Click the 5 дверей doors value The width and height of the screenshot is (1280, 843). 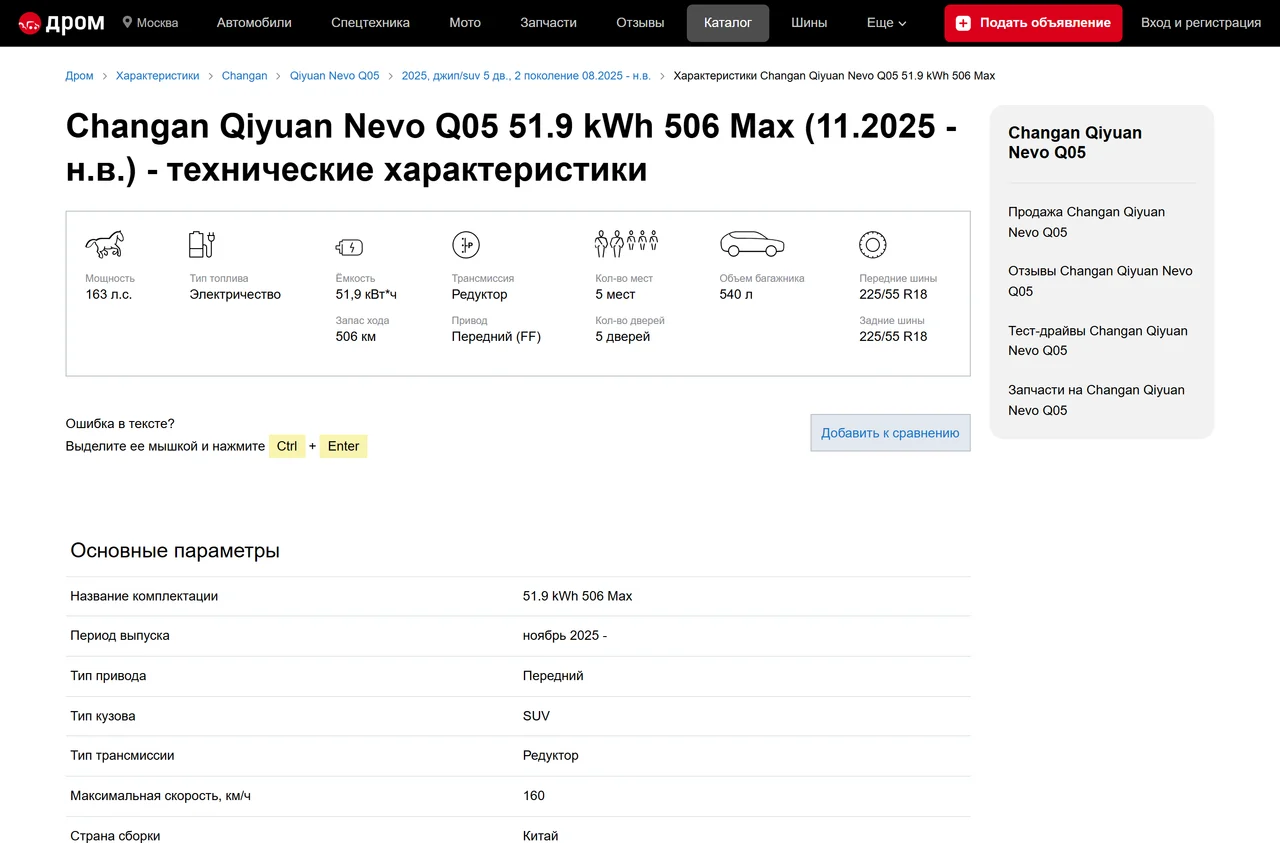coord(623,336)
